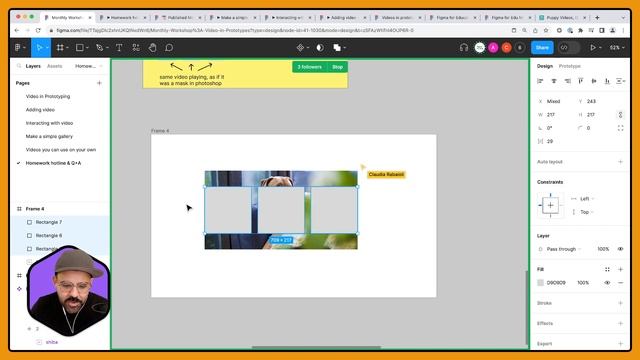The height and width of the screenshot is (360, 640).
Task: Start audio conversation with headphones icon
Action: [x=464, y=48]
